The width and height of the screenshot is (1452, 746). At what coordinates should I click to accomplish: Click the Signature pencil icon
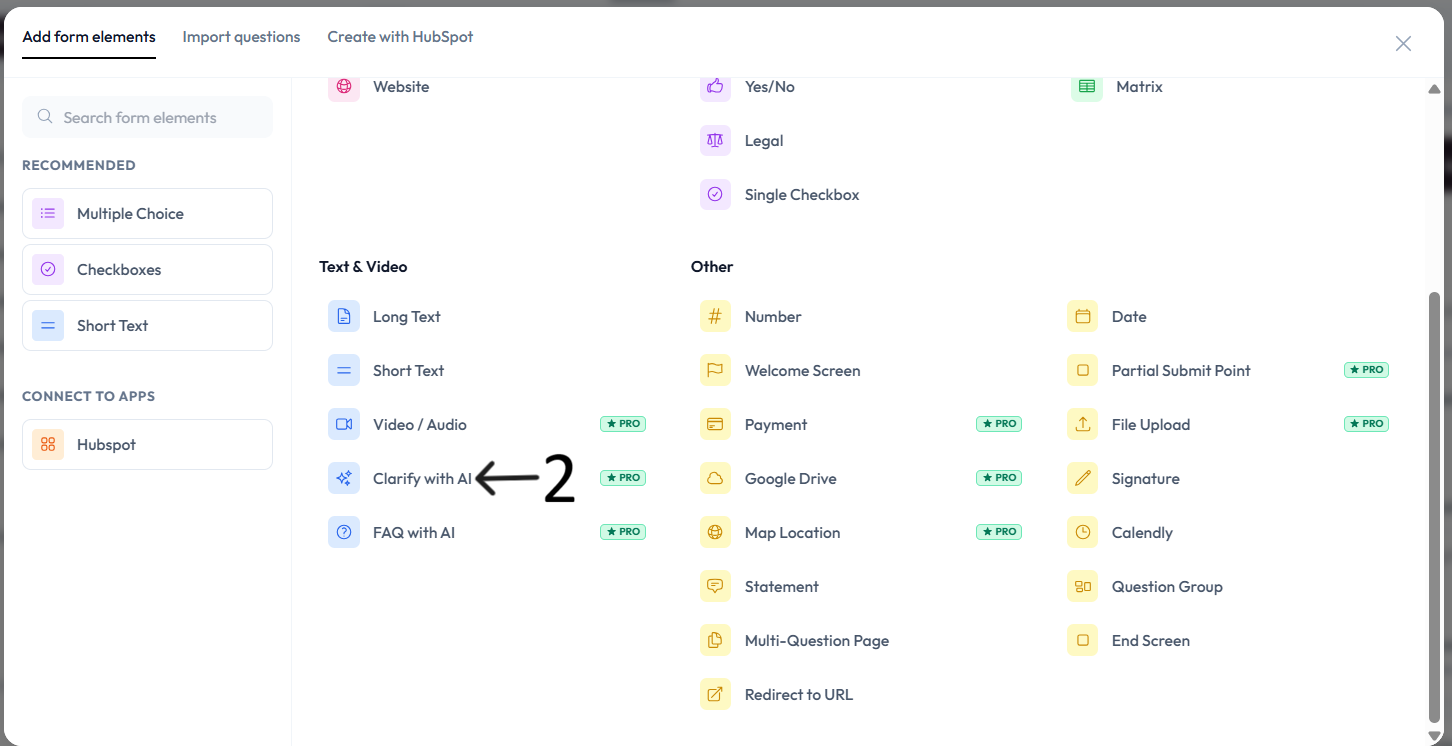pyautogui.click(x=1083, y=479)
